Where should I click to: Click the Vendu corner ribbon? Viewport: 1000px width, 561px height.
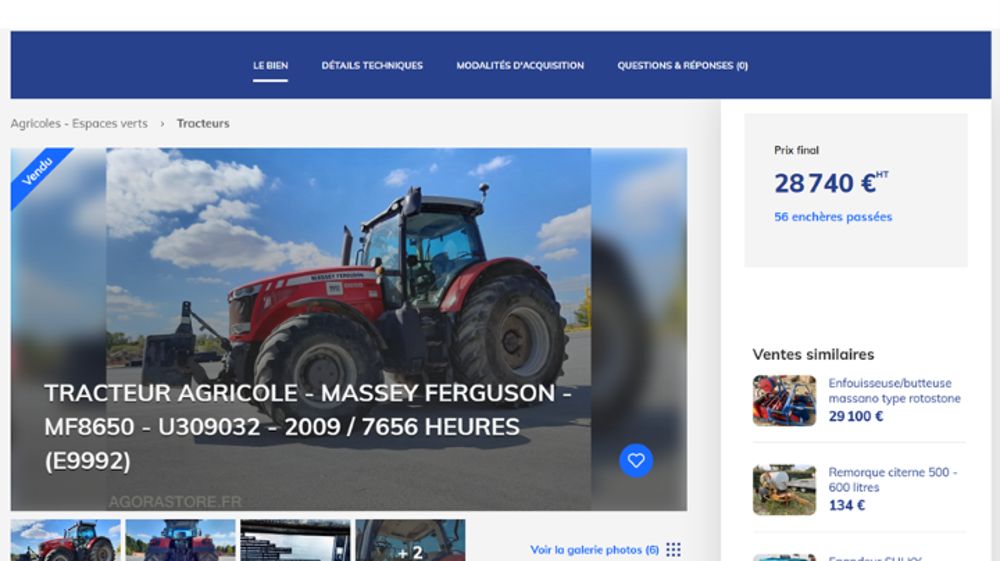pos(38,173)
